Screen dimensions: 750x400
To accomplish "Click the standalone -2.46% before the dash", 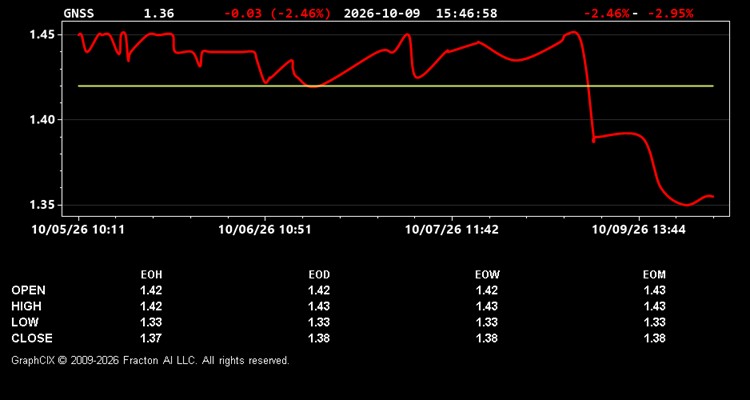I will click(606, 13).
